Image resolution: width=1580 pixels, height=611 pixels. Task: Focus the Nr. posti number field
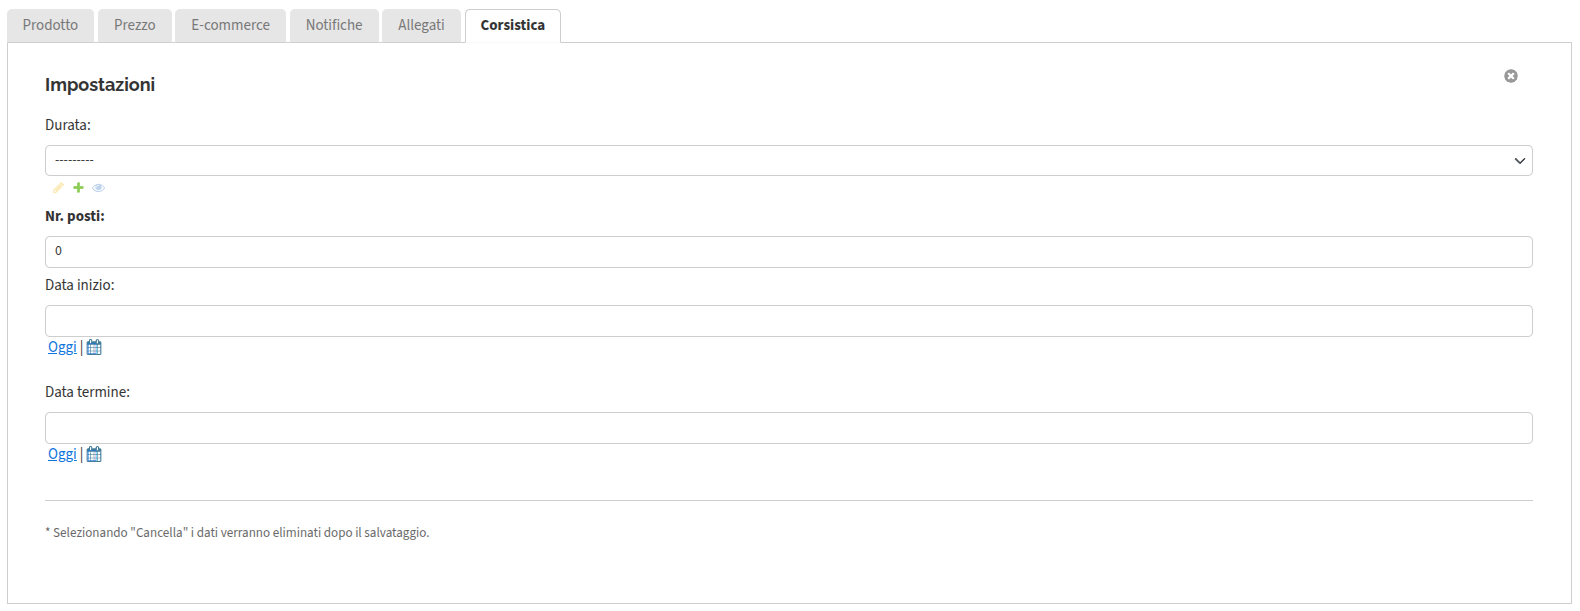click(788, 252)
